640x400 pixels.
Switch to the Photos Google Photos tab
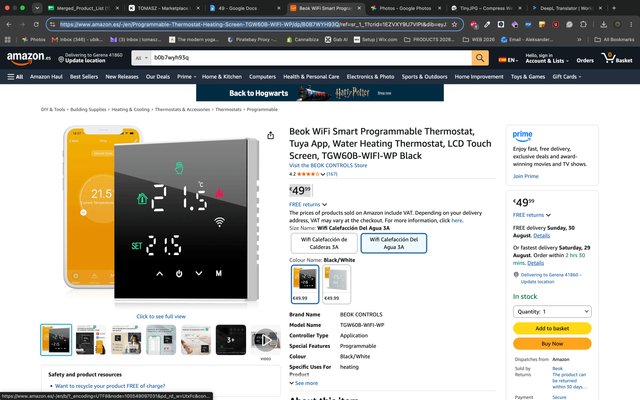click(406, 8)
